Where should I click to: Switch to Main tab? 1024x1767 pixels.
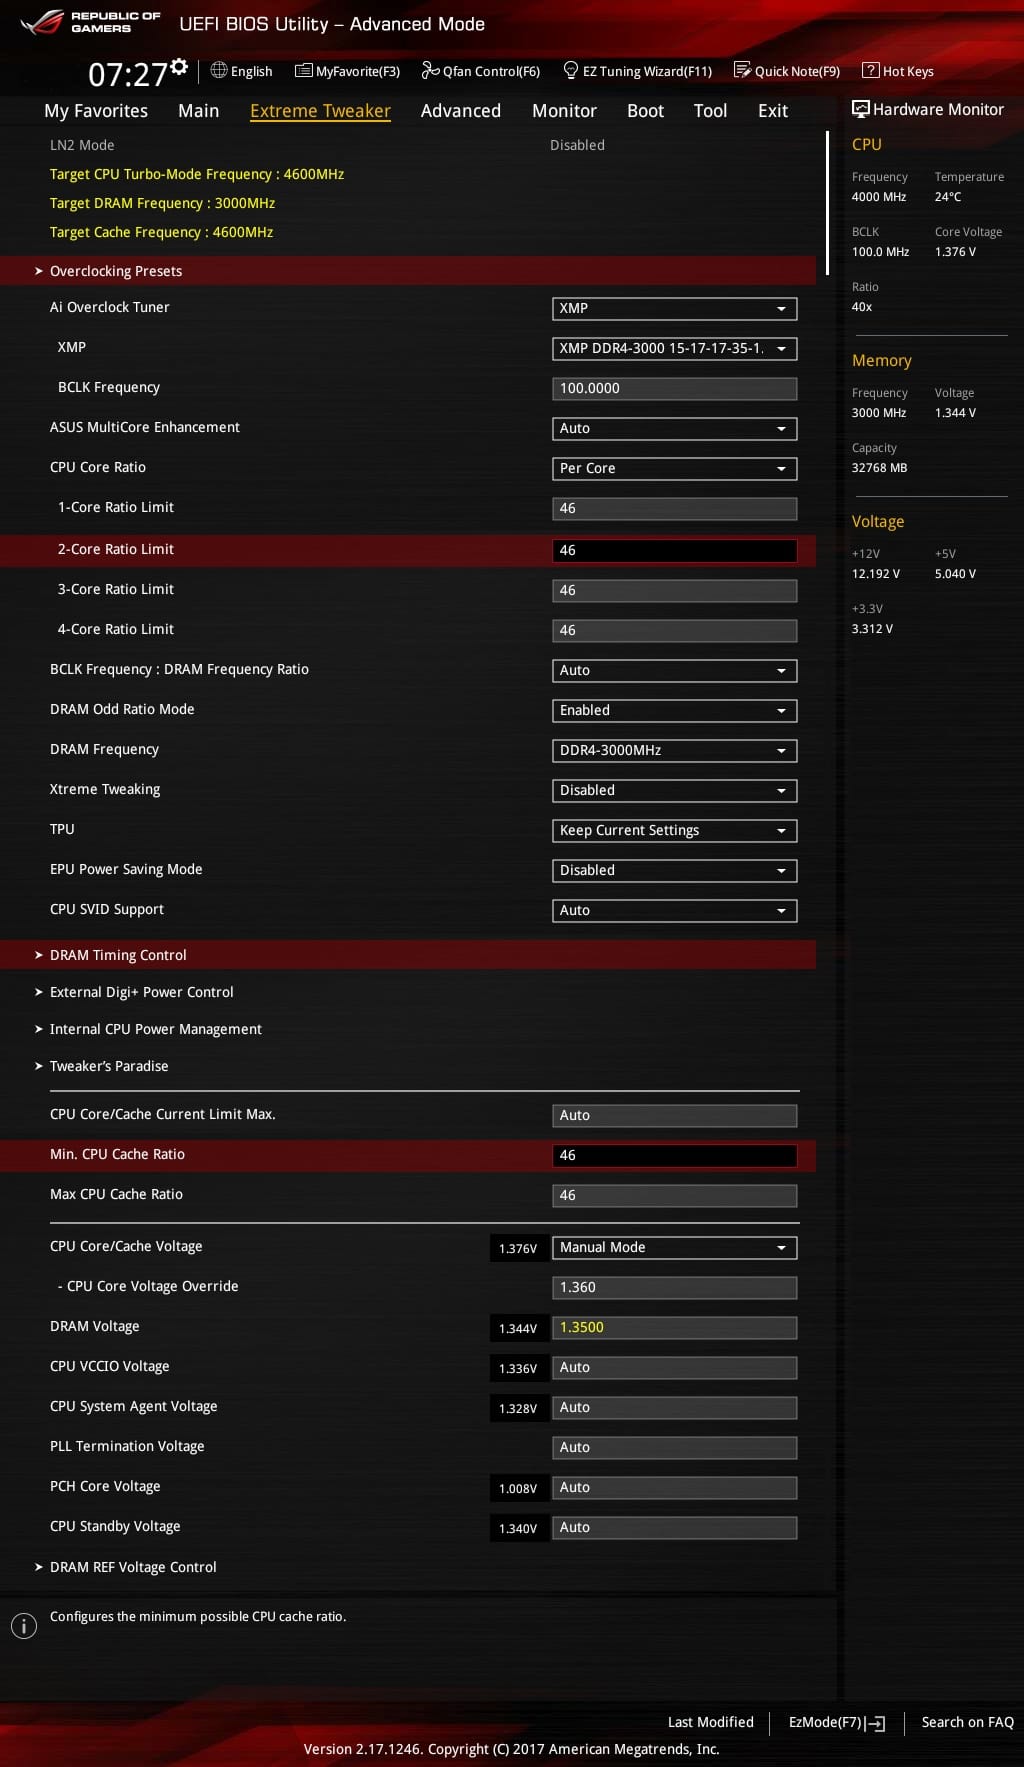click(198, 111)
